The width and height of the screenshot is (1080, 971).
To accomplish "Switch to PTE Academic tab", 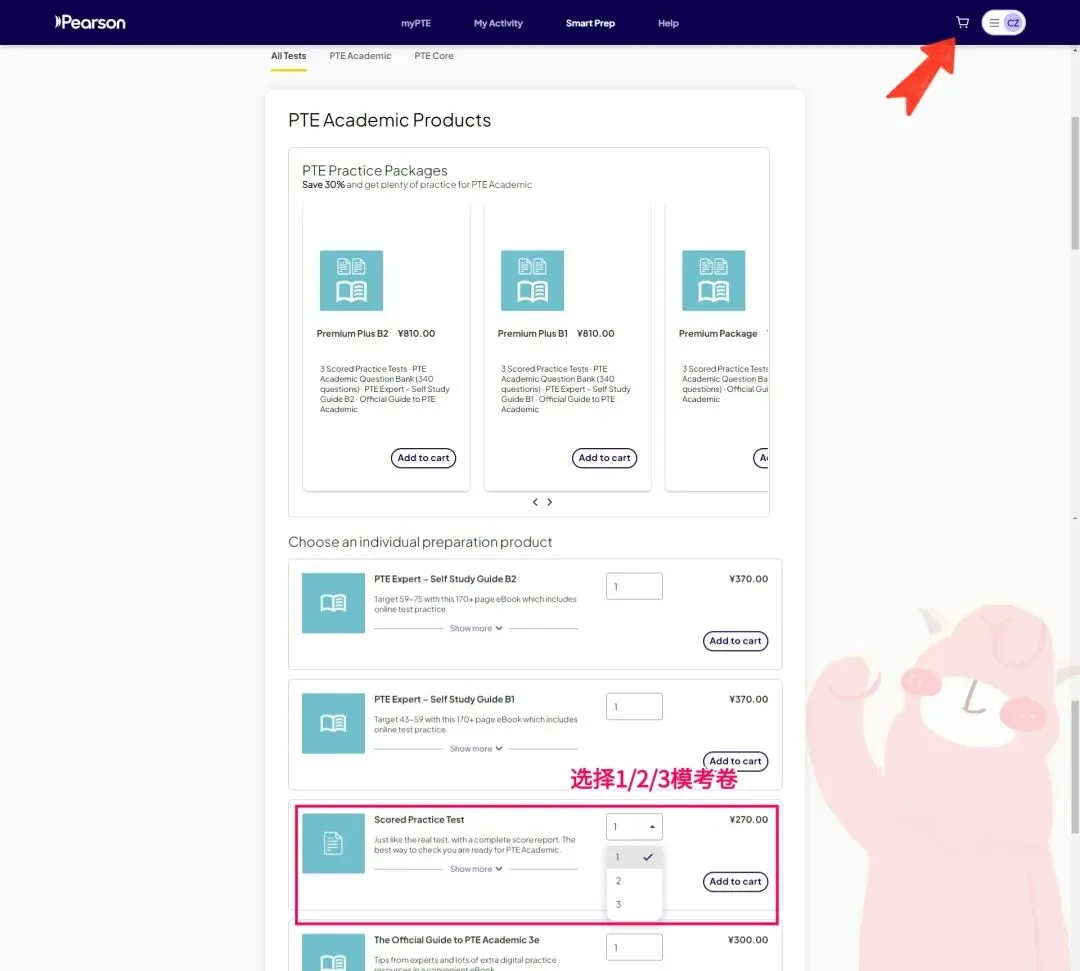I will tap(360, 56).
